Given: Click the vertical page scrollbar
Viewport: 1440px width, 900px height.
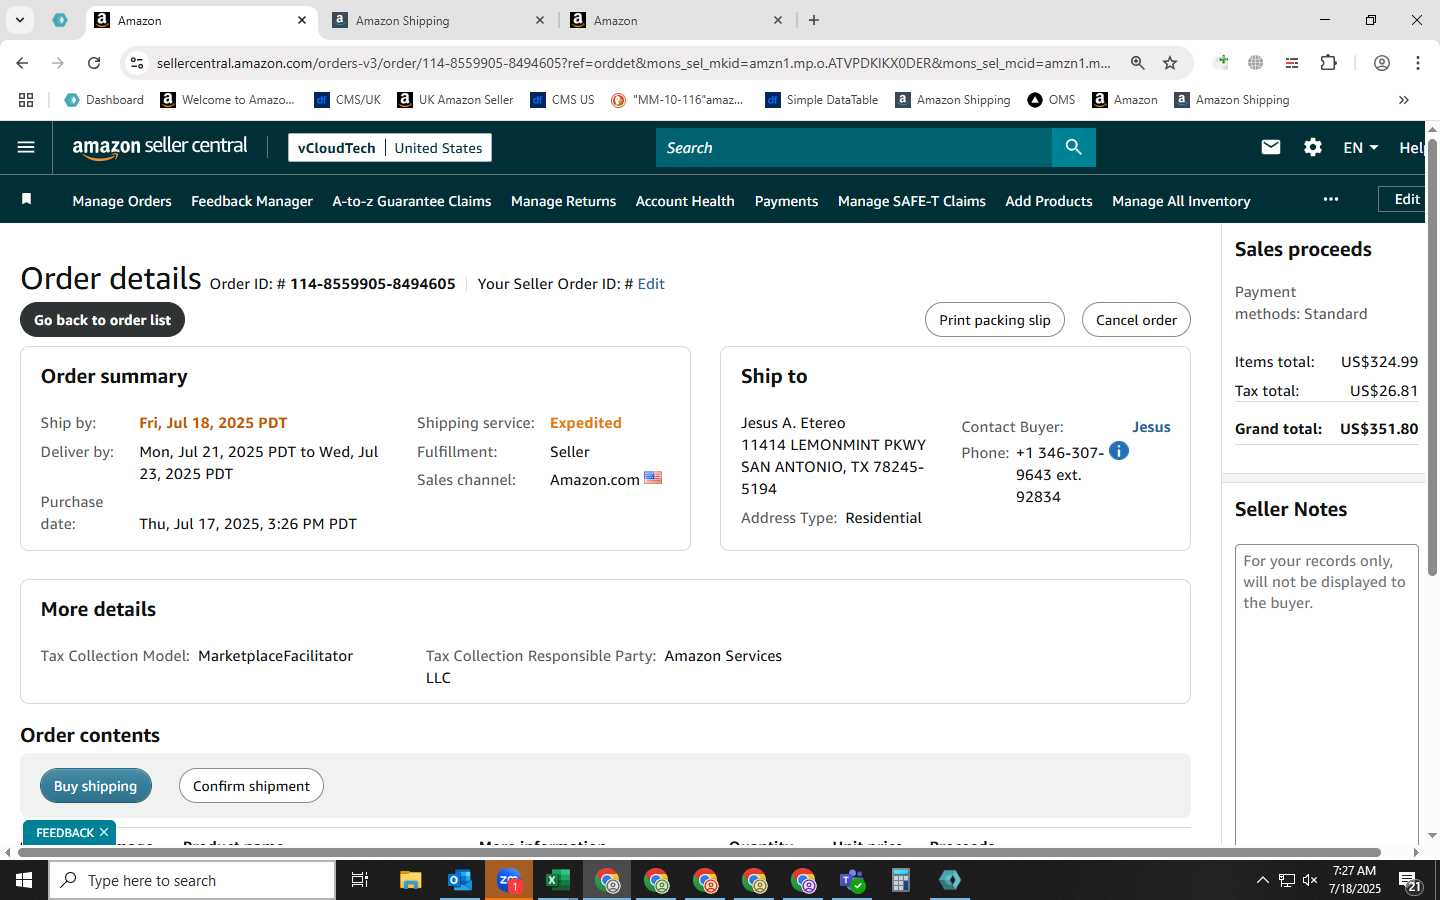Looking at the screenshot, I should coord(1432,357).
